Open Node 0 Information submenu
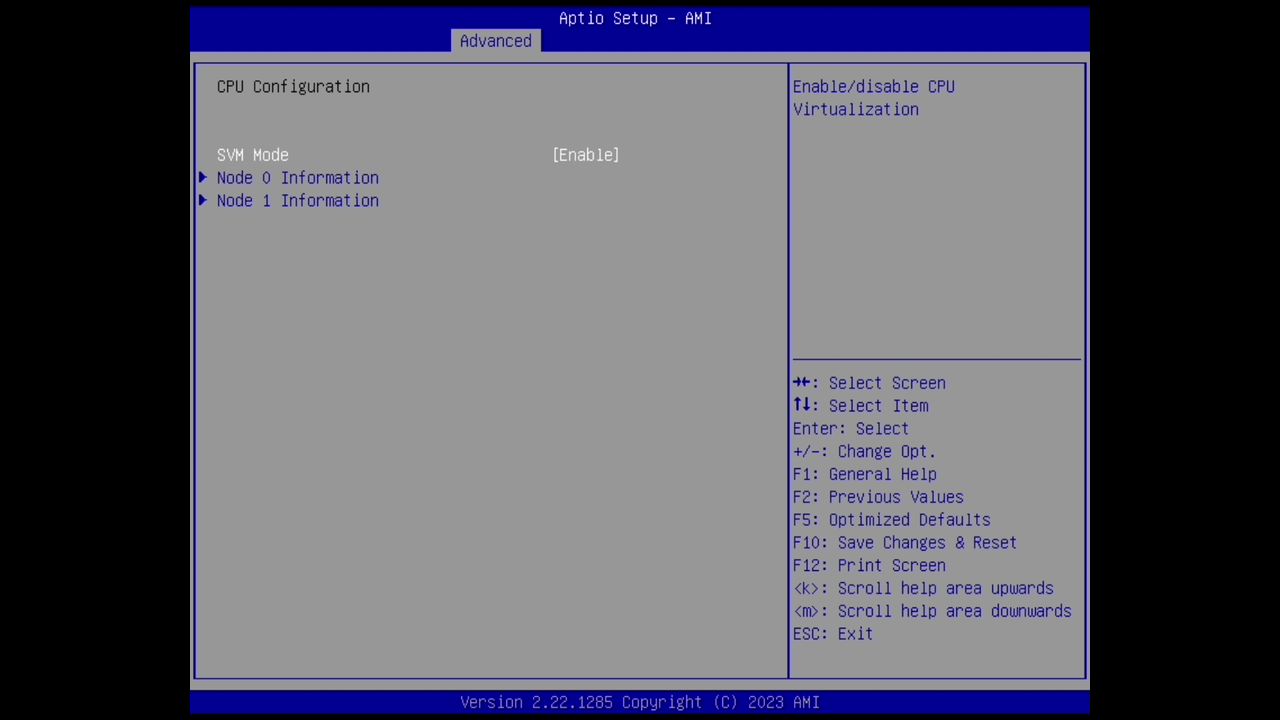 298,178
